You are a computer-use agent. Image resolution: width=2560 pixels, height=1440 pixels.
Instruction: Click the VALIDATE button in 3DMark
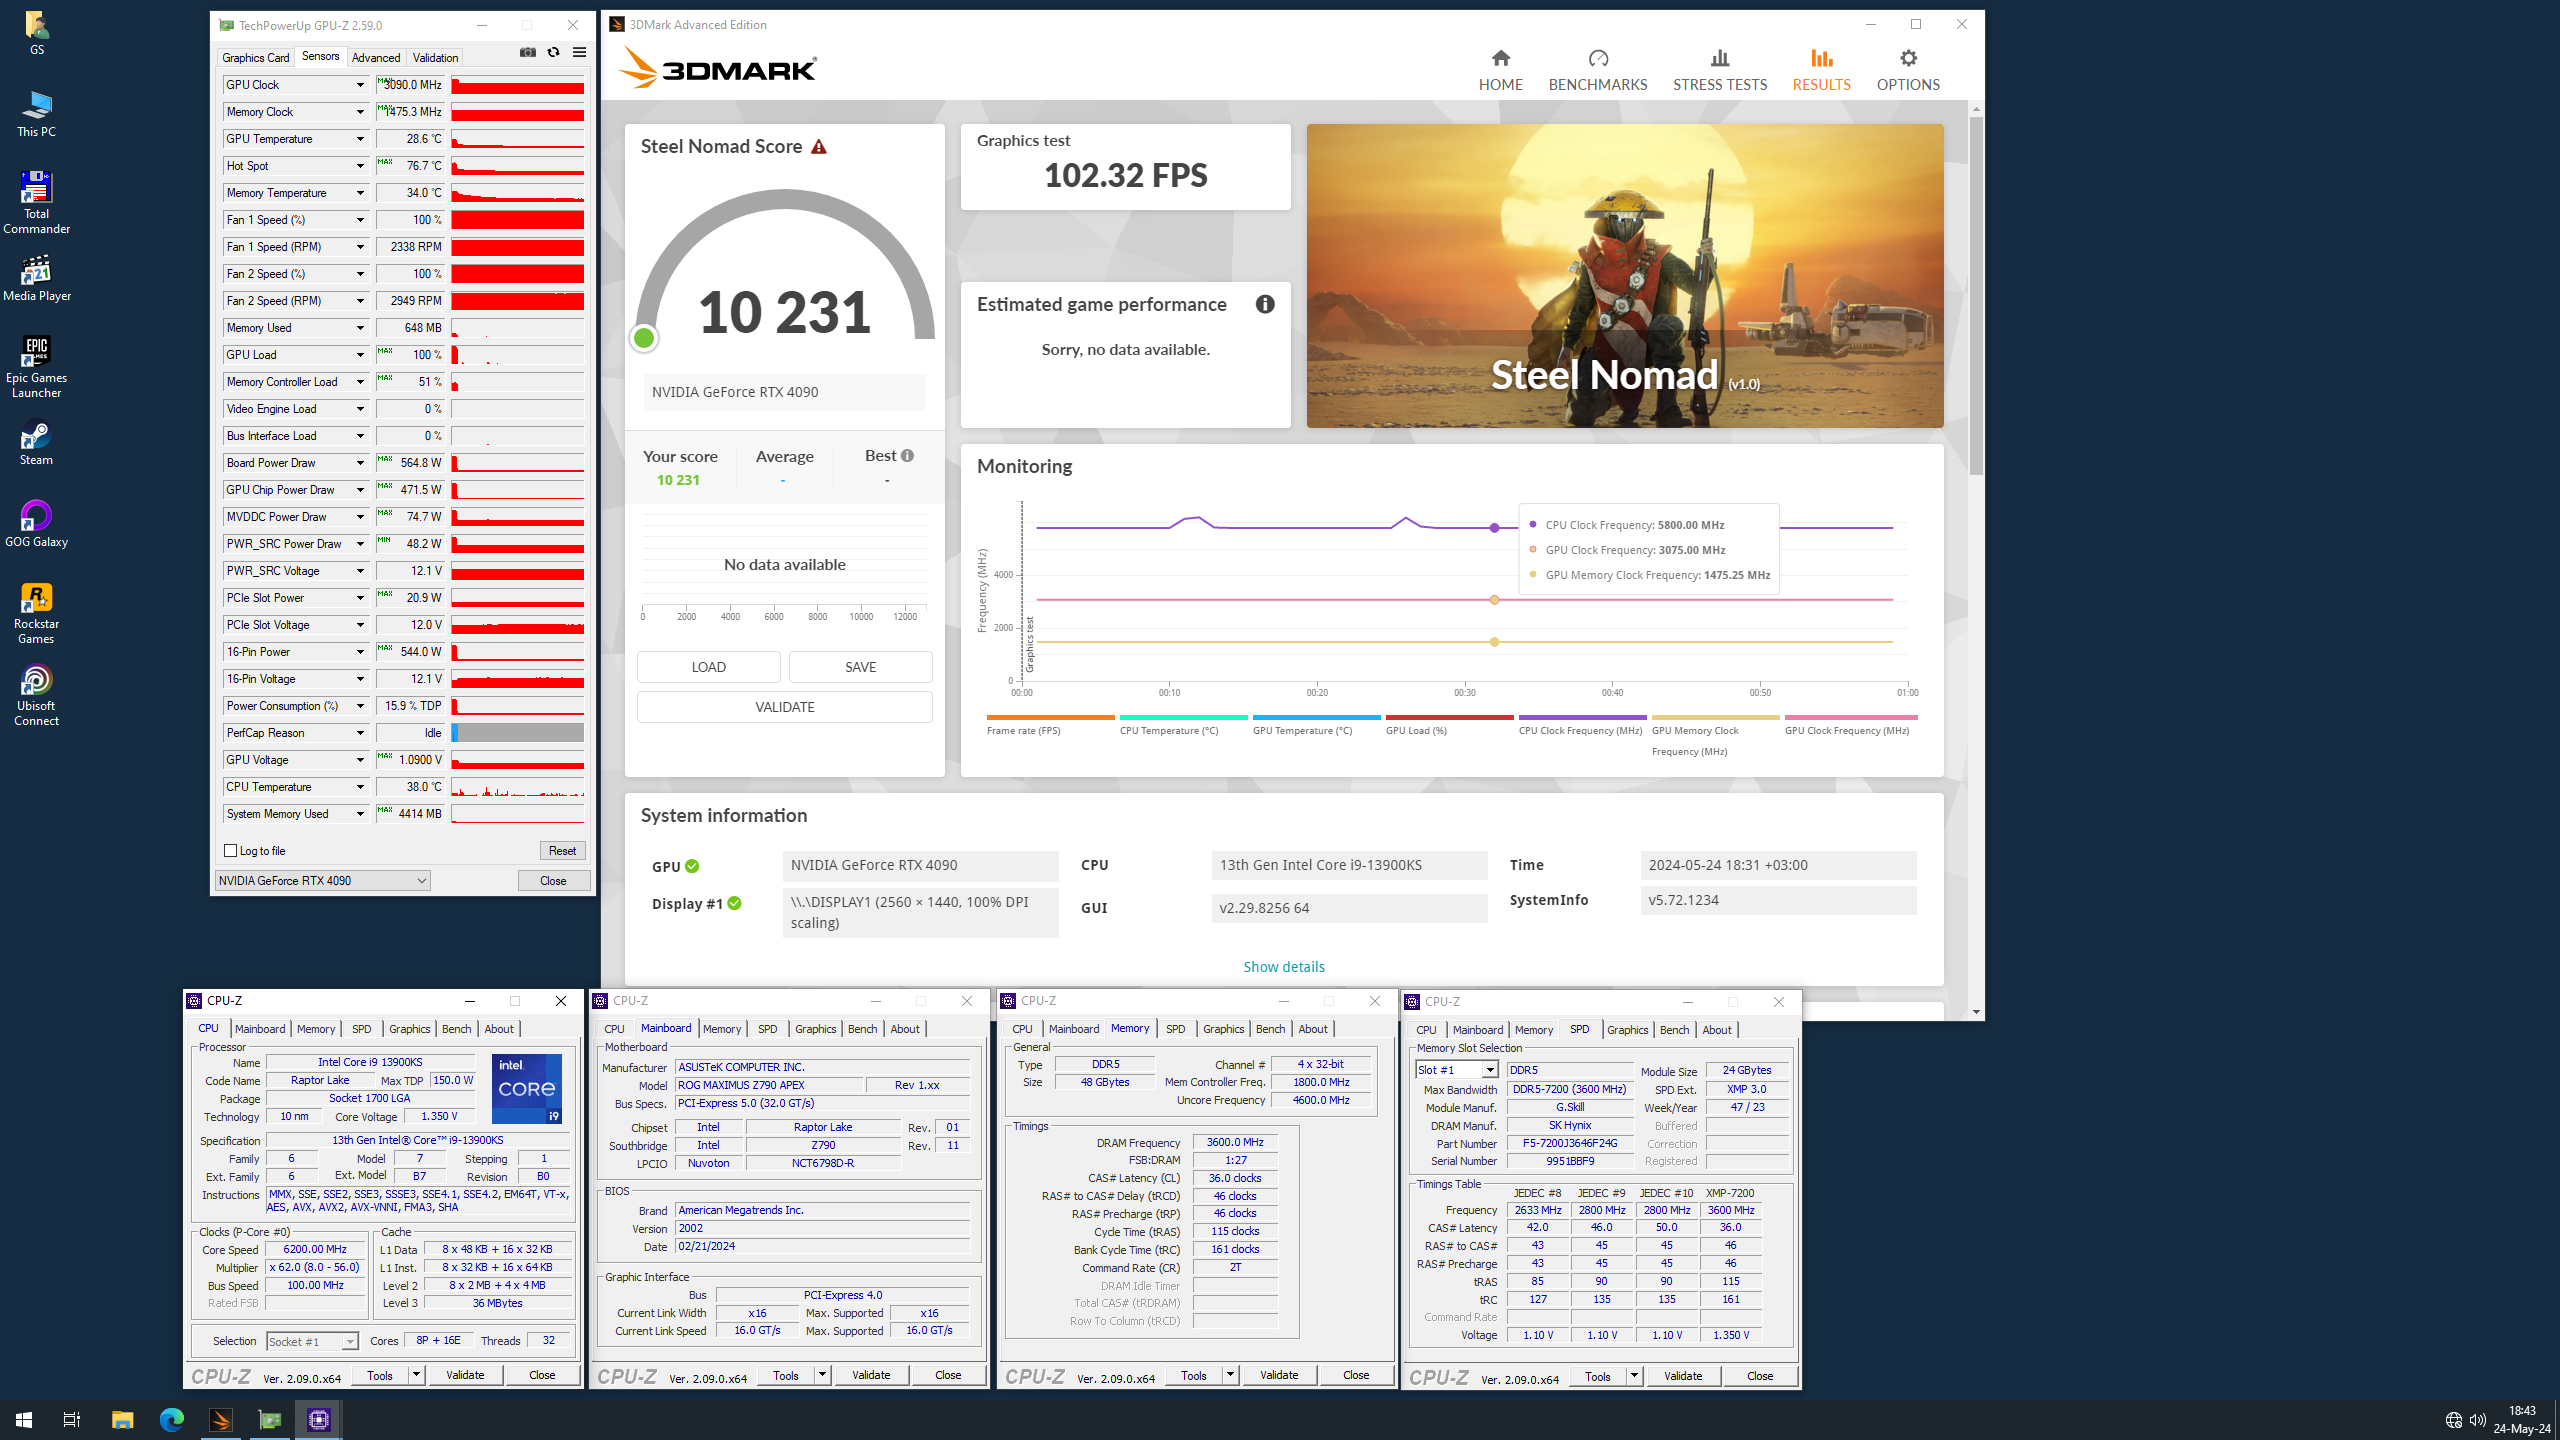(x=785, y=707)
